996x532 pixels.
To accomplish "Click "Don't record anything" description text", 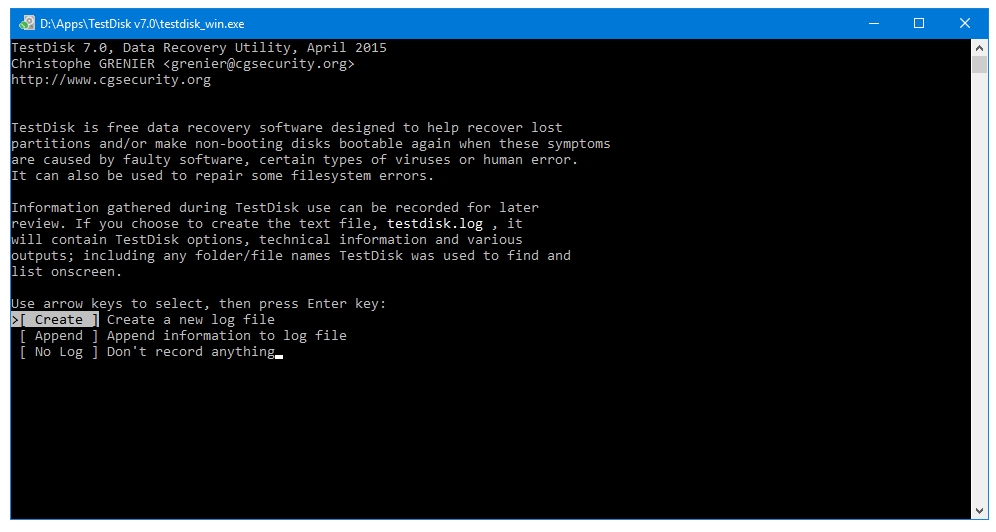I will (x=191, y=352).
